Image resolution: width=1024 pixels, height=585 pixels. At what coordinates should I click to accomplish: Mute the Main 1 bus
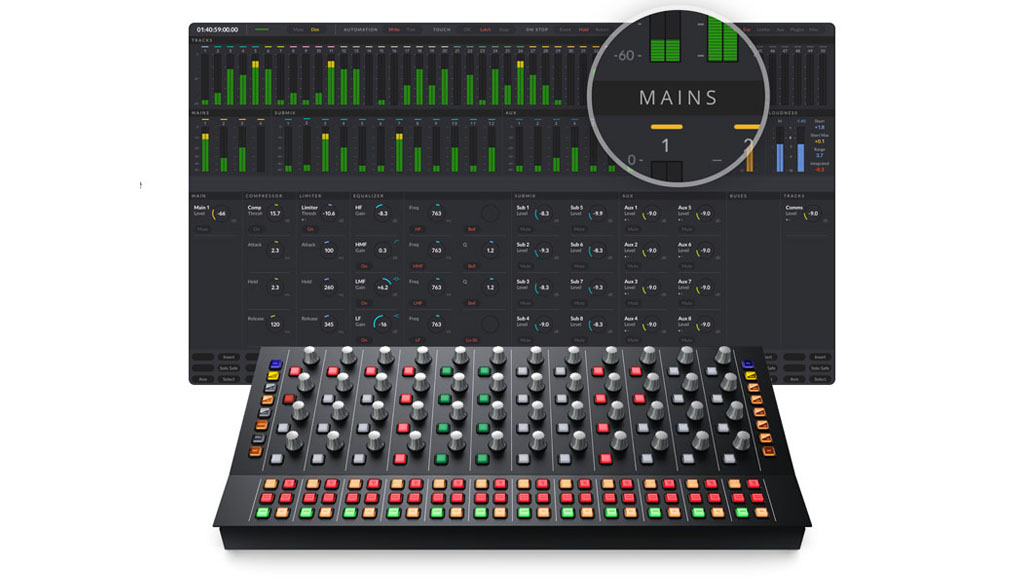click(202, 229)
